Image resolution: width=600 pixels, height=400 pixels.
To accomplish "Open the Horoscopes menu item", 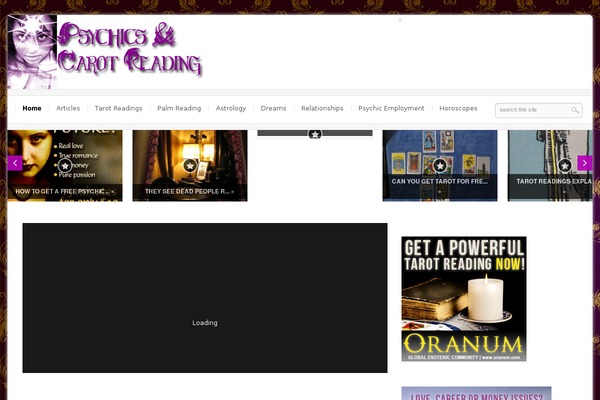I will tap(458, 108).
